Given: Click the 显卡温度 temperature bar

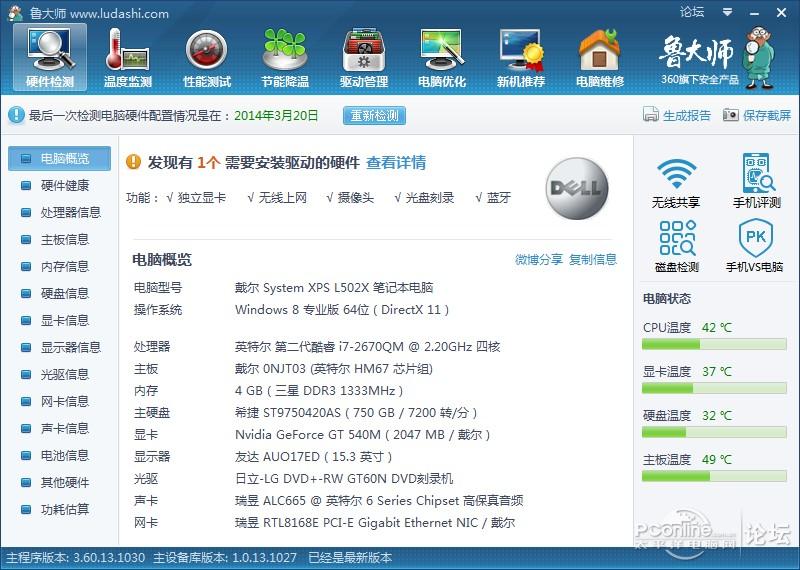Looking at the screenshot, I should 714,389.
